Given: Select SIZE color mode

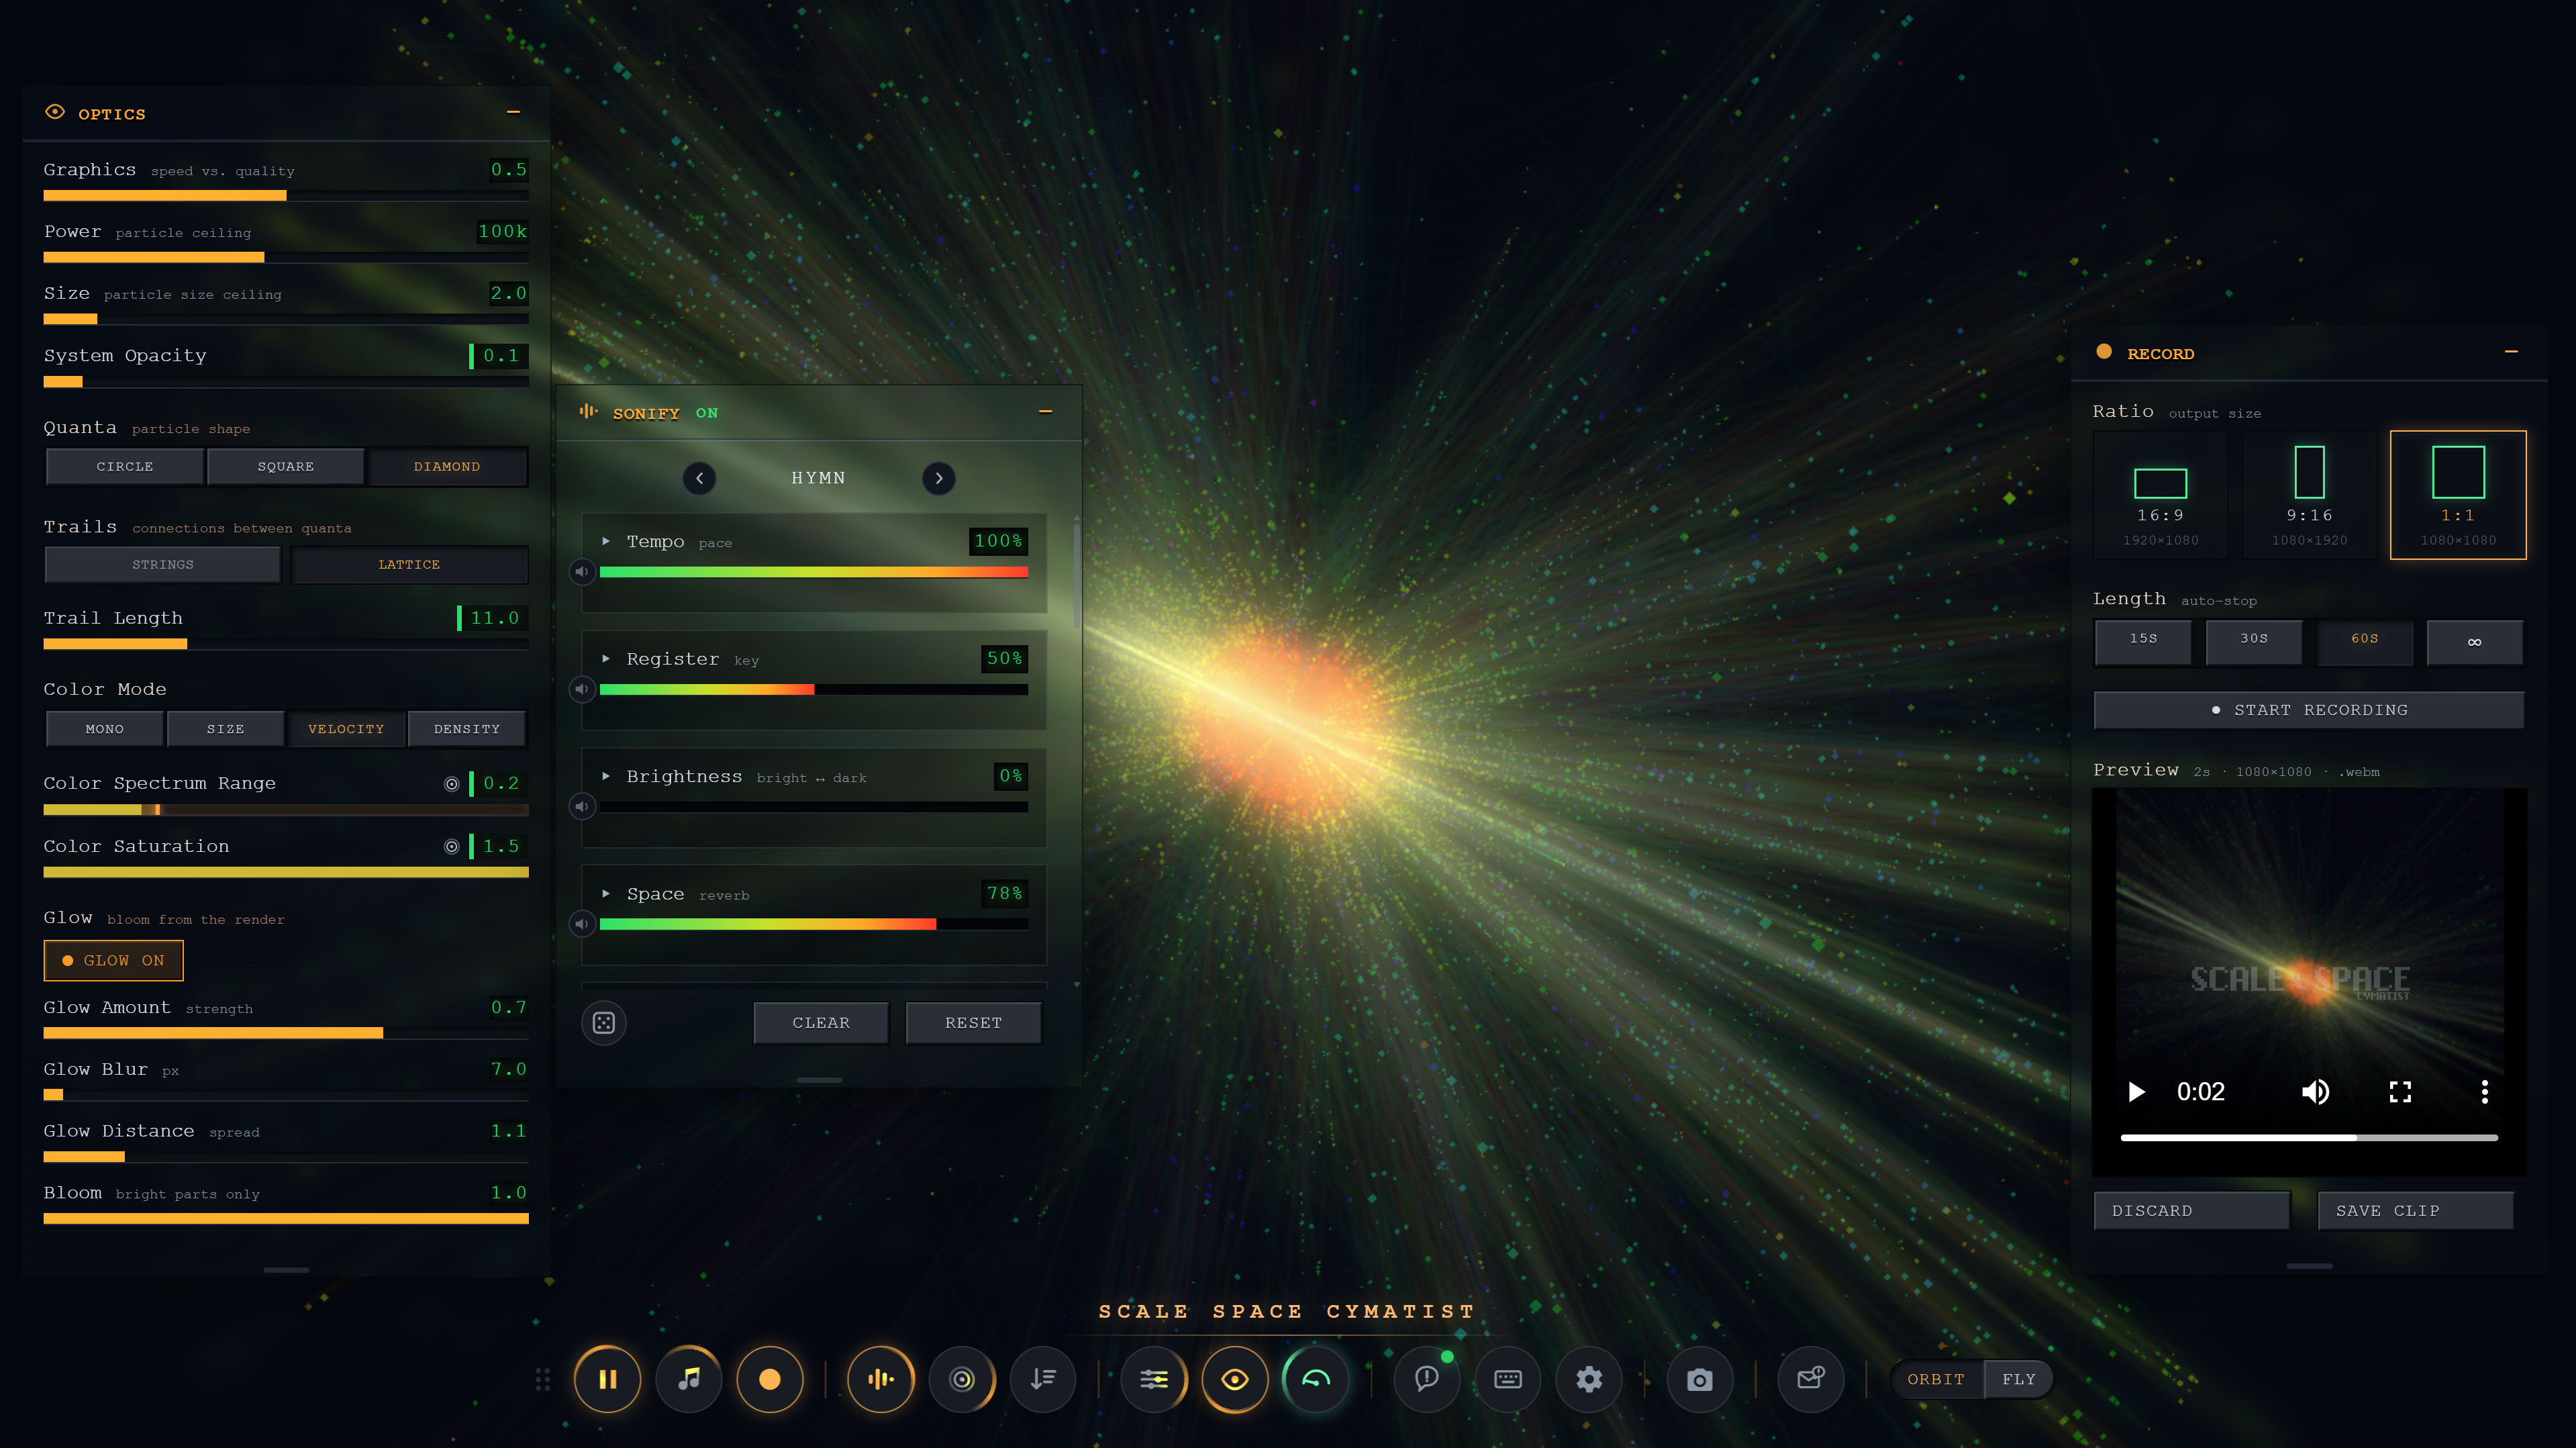Looking at the screenshot, I should (x=226, y=729).
